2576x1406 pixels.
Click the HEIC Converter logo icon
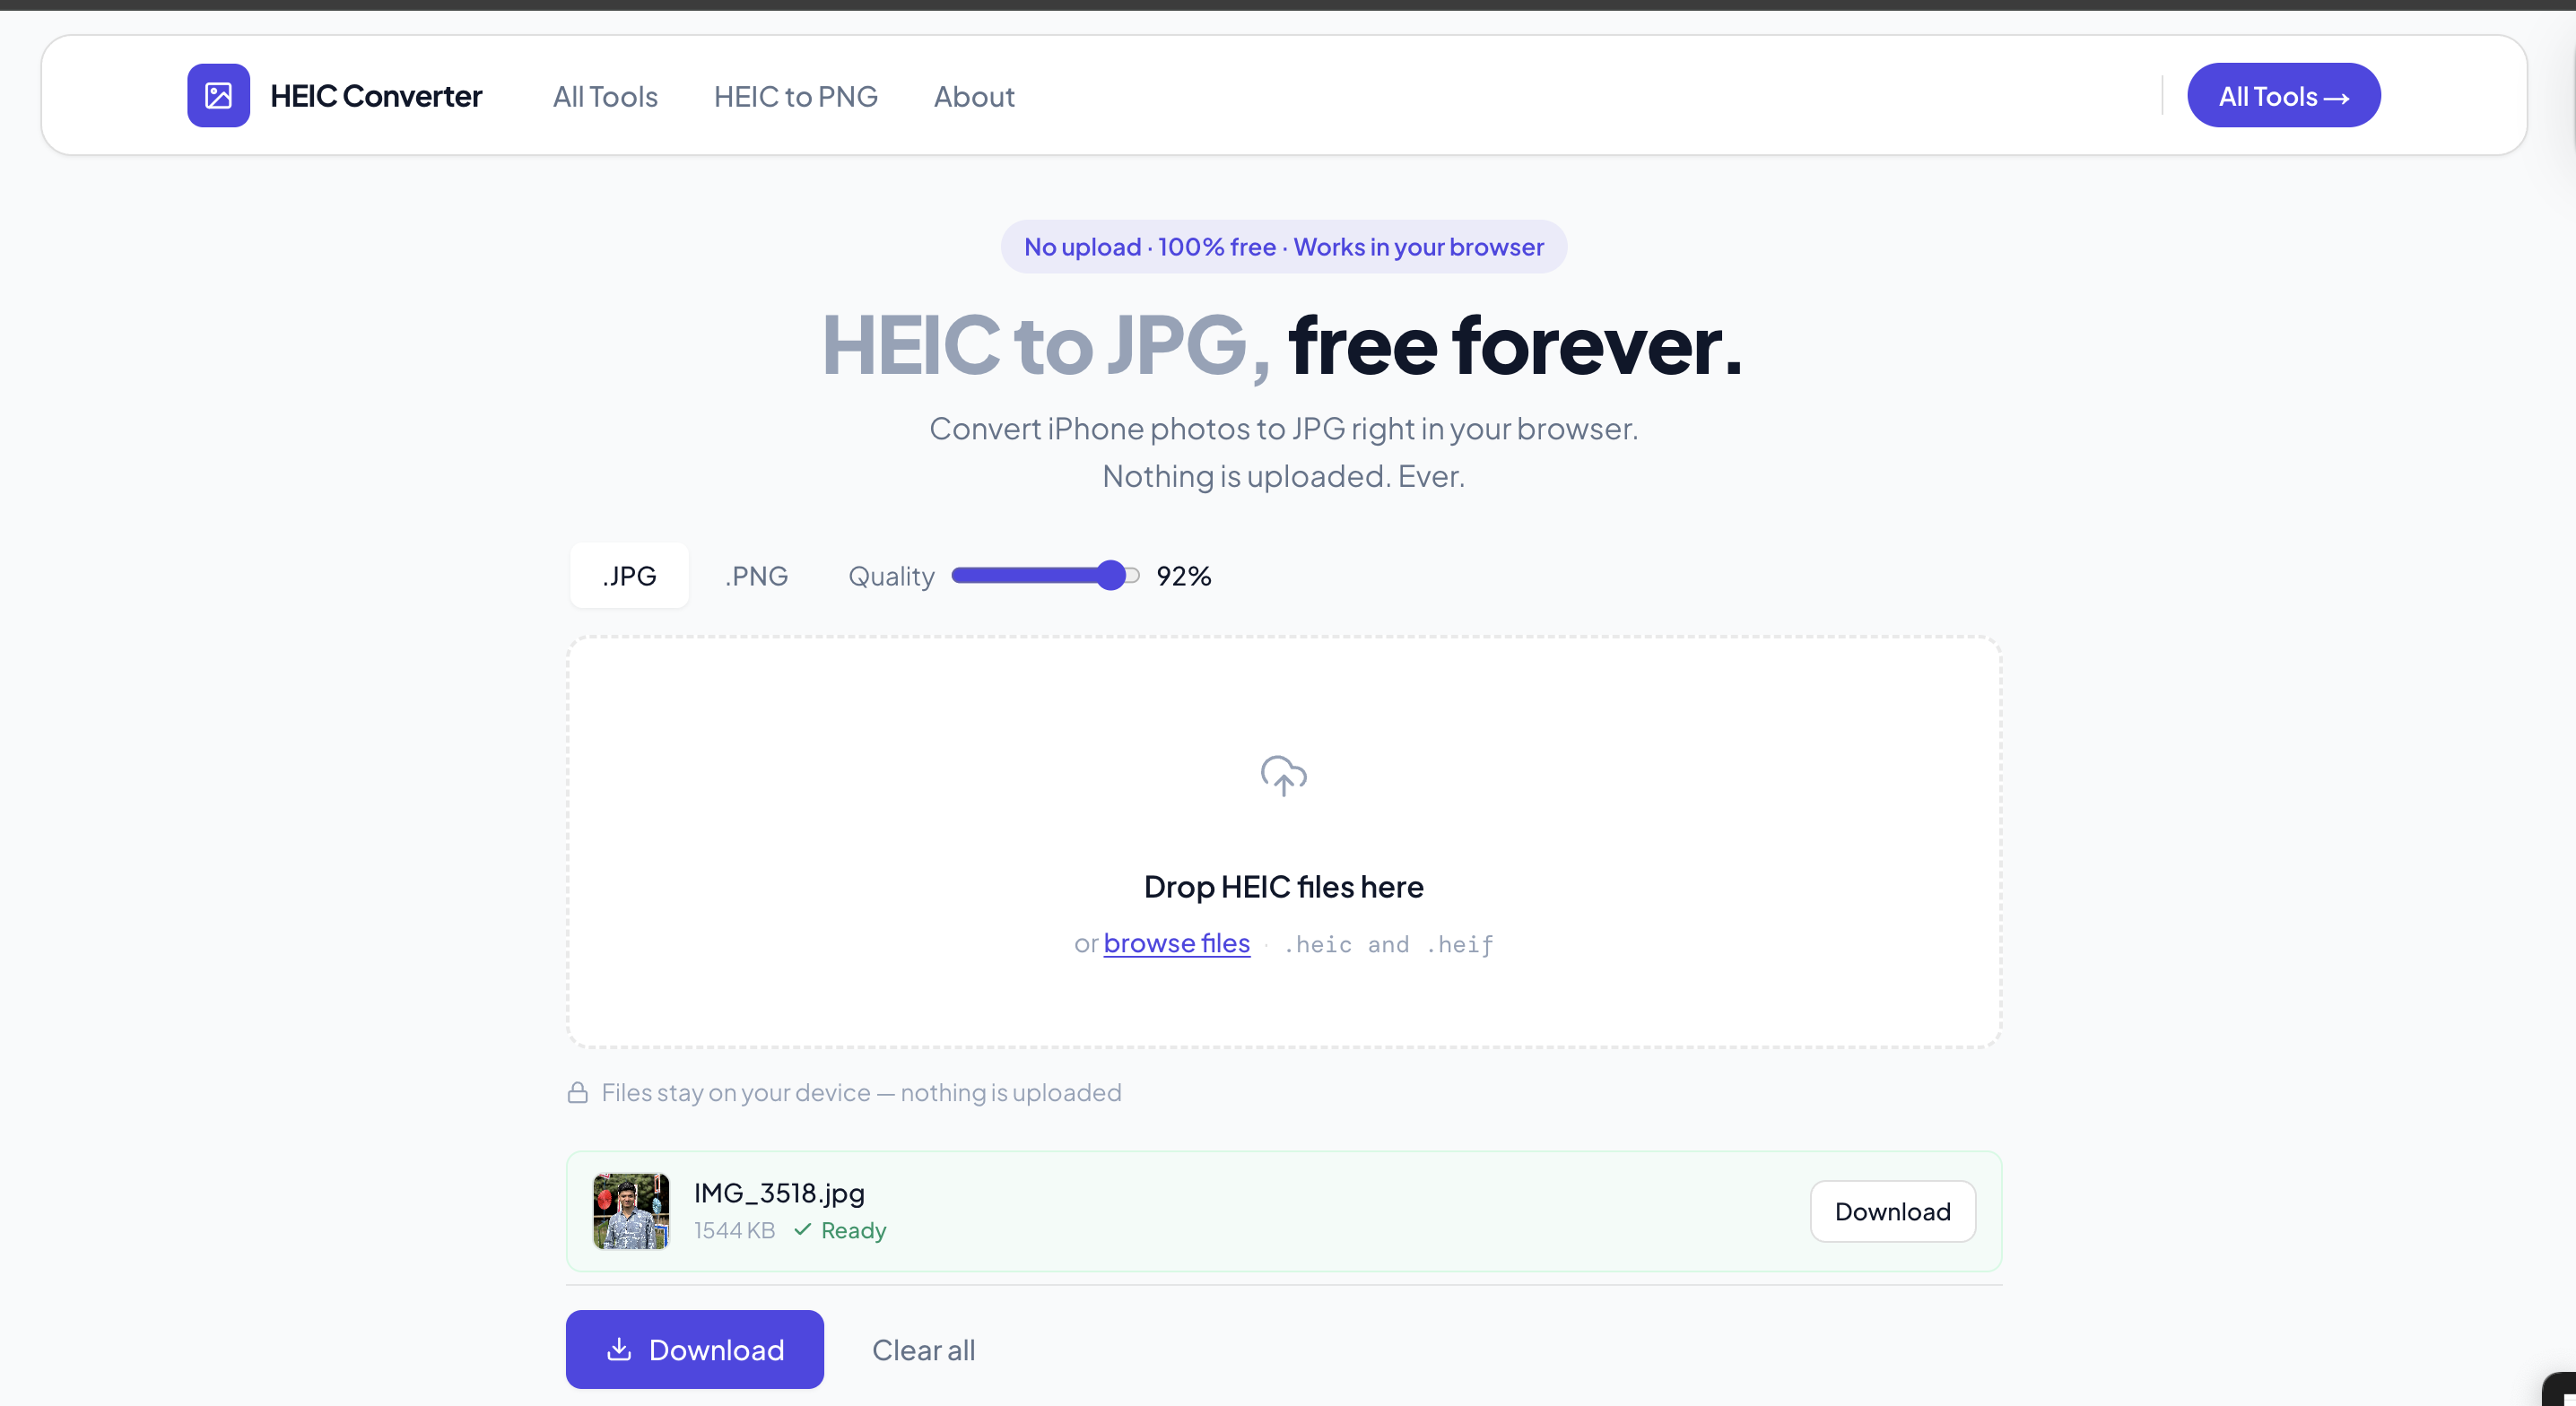click(x=218, y=96)
